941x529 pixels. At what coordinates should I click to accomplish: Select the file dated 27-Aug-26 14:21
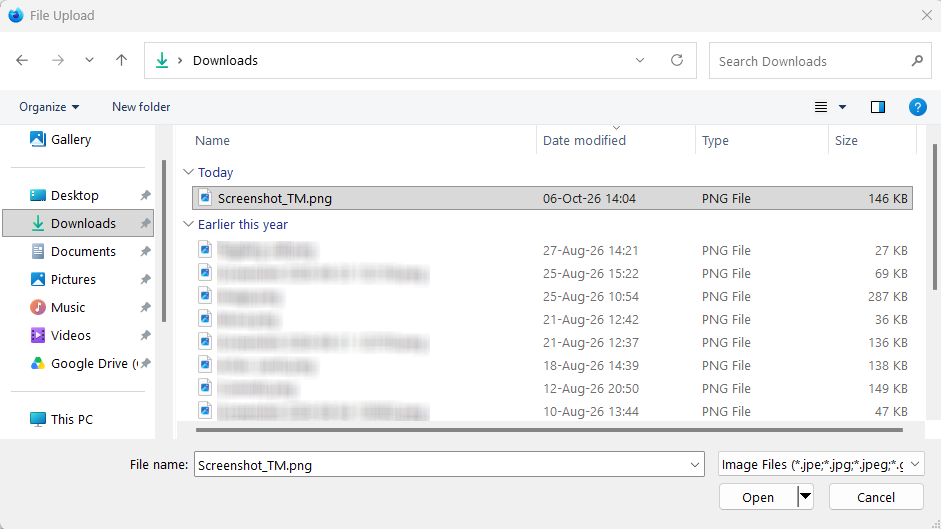click(552, 250)
